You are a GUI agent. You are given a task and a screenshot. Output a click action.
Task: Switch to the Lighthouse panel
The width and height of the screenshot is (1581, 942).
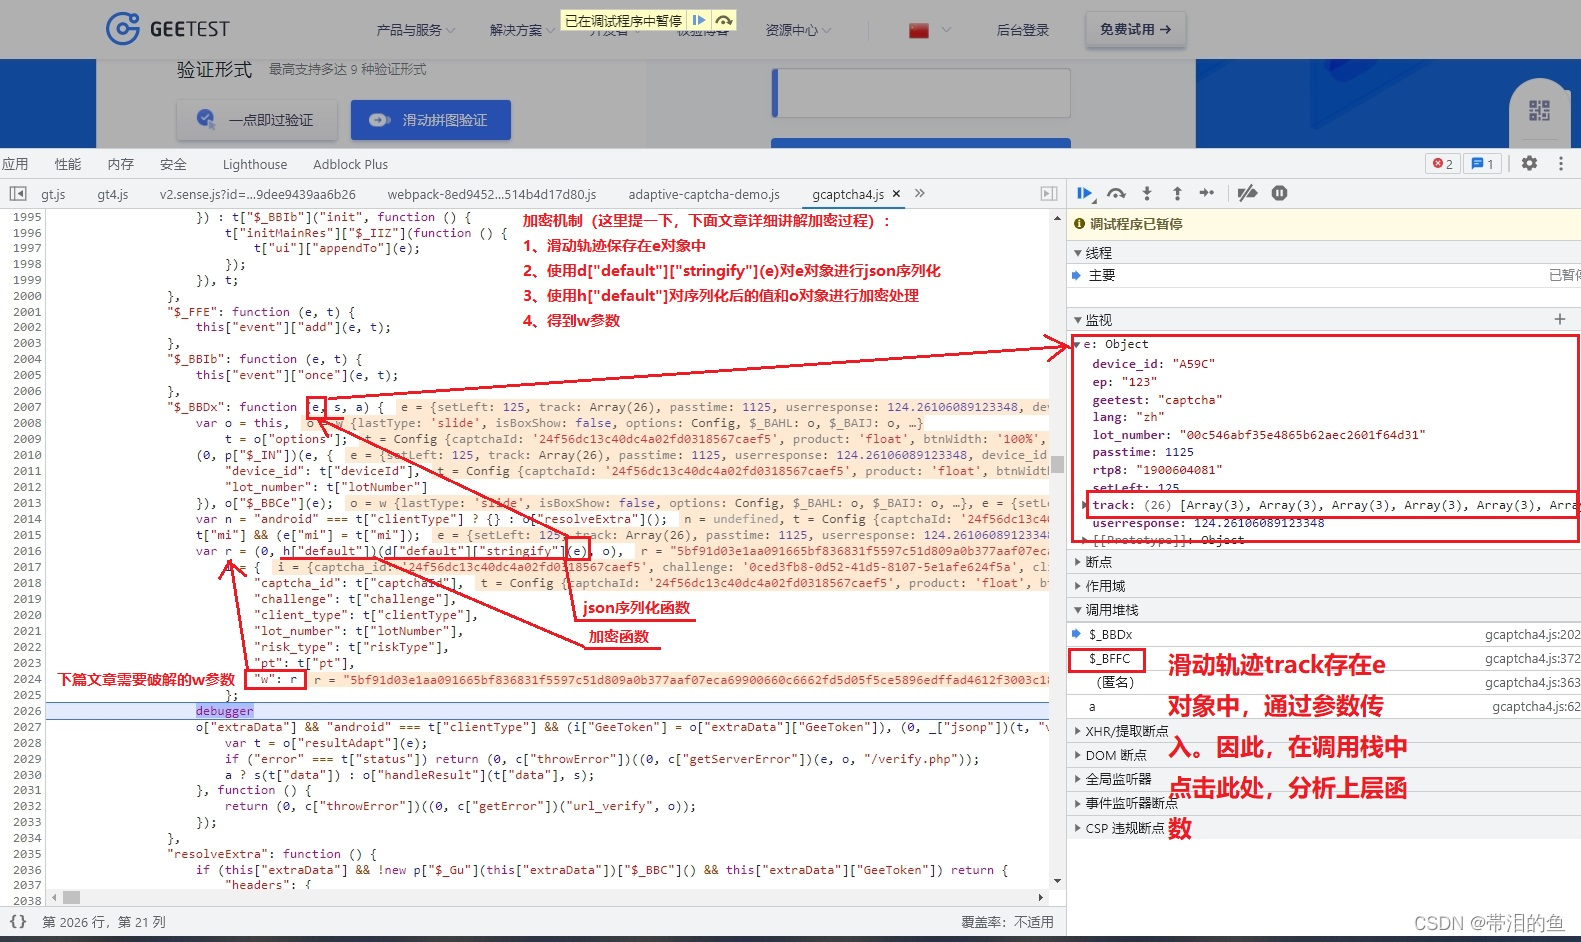tap(255, 164)
